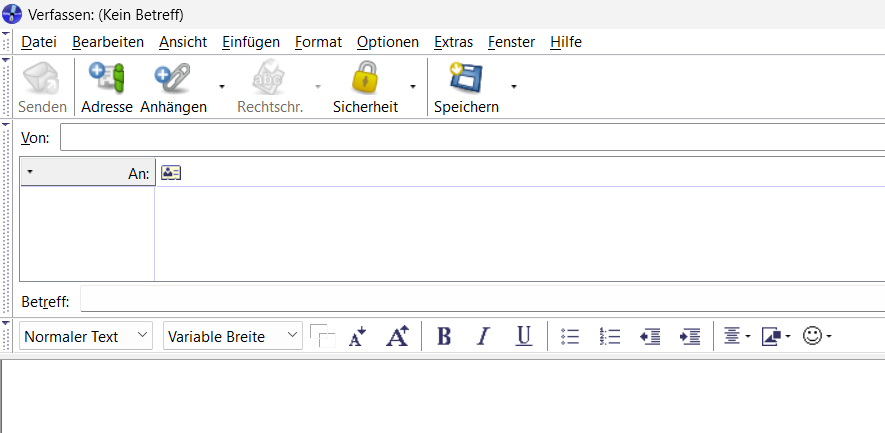Open Variable Breite font dropdown
This screenshot has width=885, height=433.
pos(233,336)
